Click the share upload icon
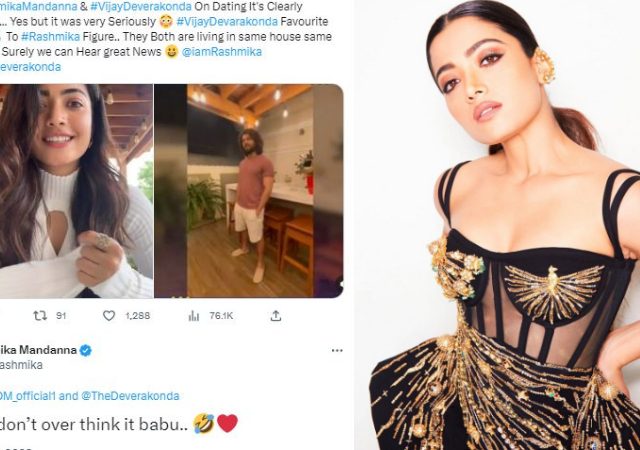Viewport: 640px width, 450px height. point(276,316)
